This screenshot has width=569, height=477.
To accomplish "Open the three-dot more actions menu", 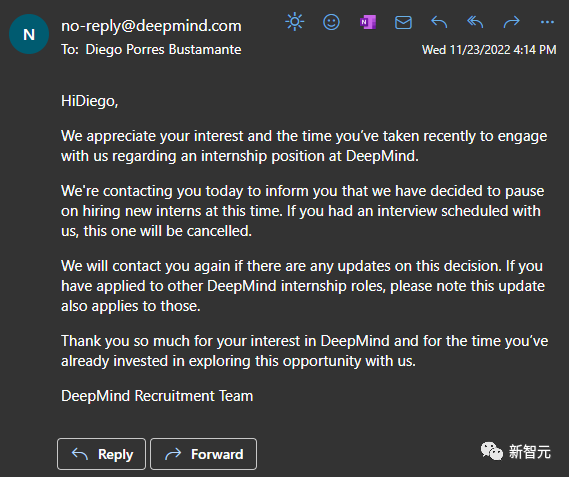I will click(x=547, y=23).
